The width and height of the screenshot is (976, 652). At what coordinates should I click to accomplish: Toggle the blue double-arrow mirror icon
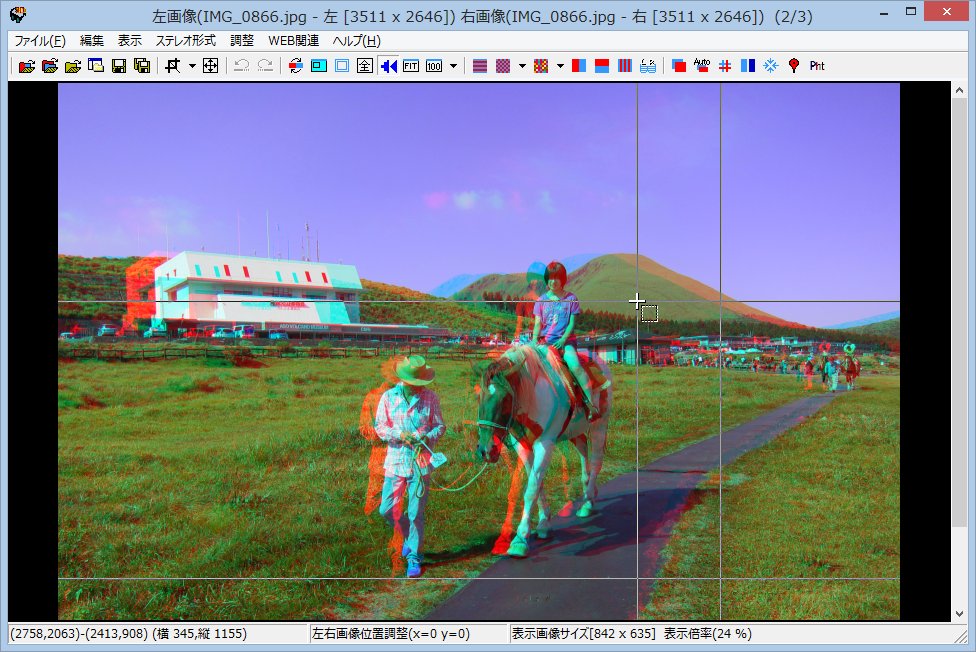[388, 66]
